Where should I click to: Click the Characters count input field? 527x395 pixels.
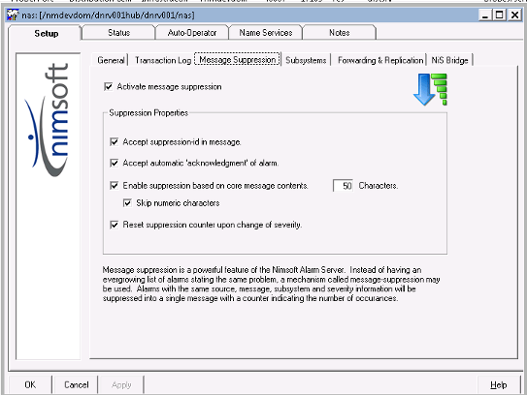(x=343, y=186)
